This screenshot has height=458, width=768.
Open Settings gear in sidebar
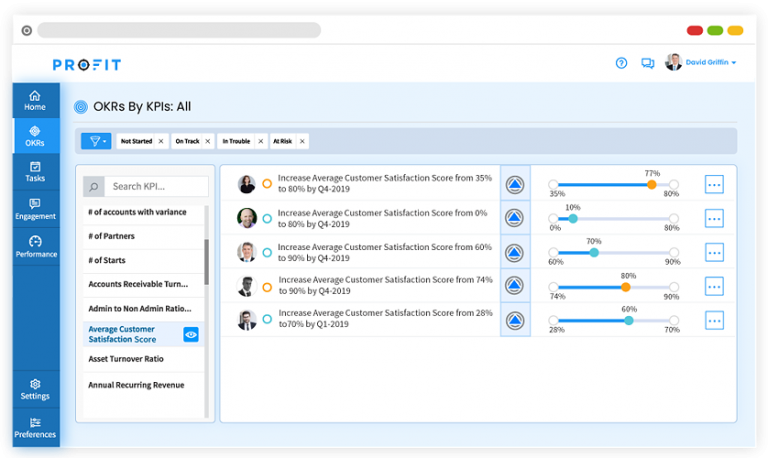click(x=35, y=389)
